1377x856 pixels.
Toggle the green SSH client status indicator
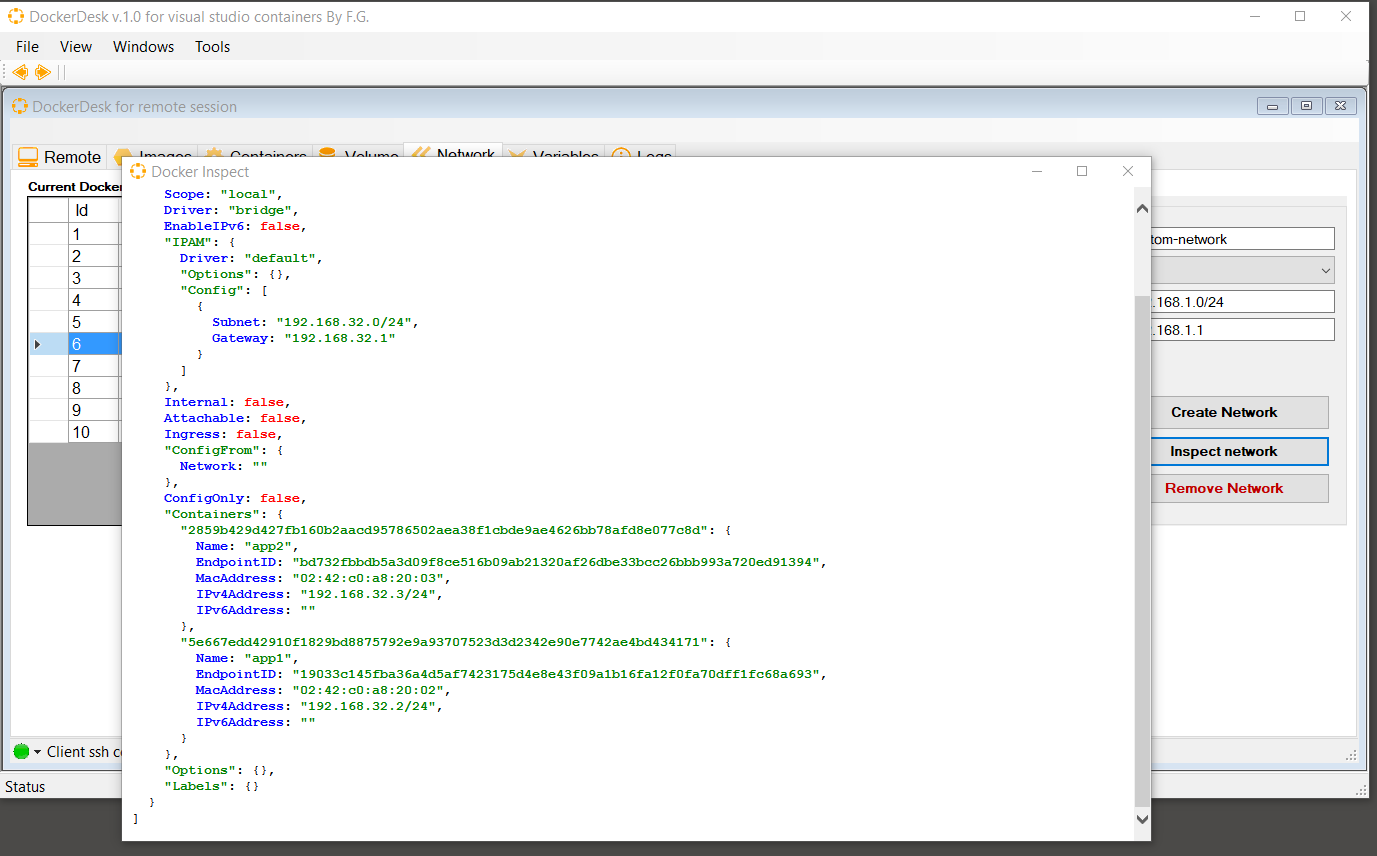(21, 751)
